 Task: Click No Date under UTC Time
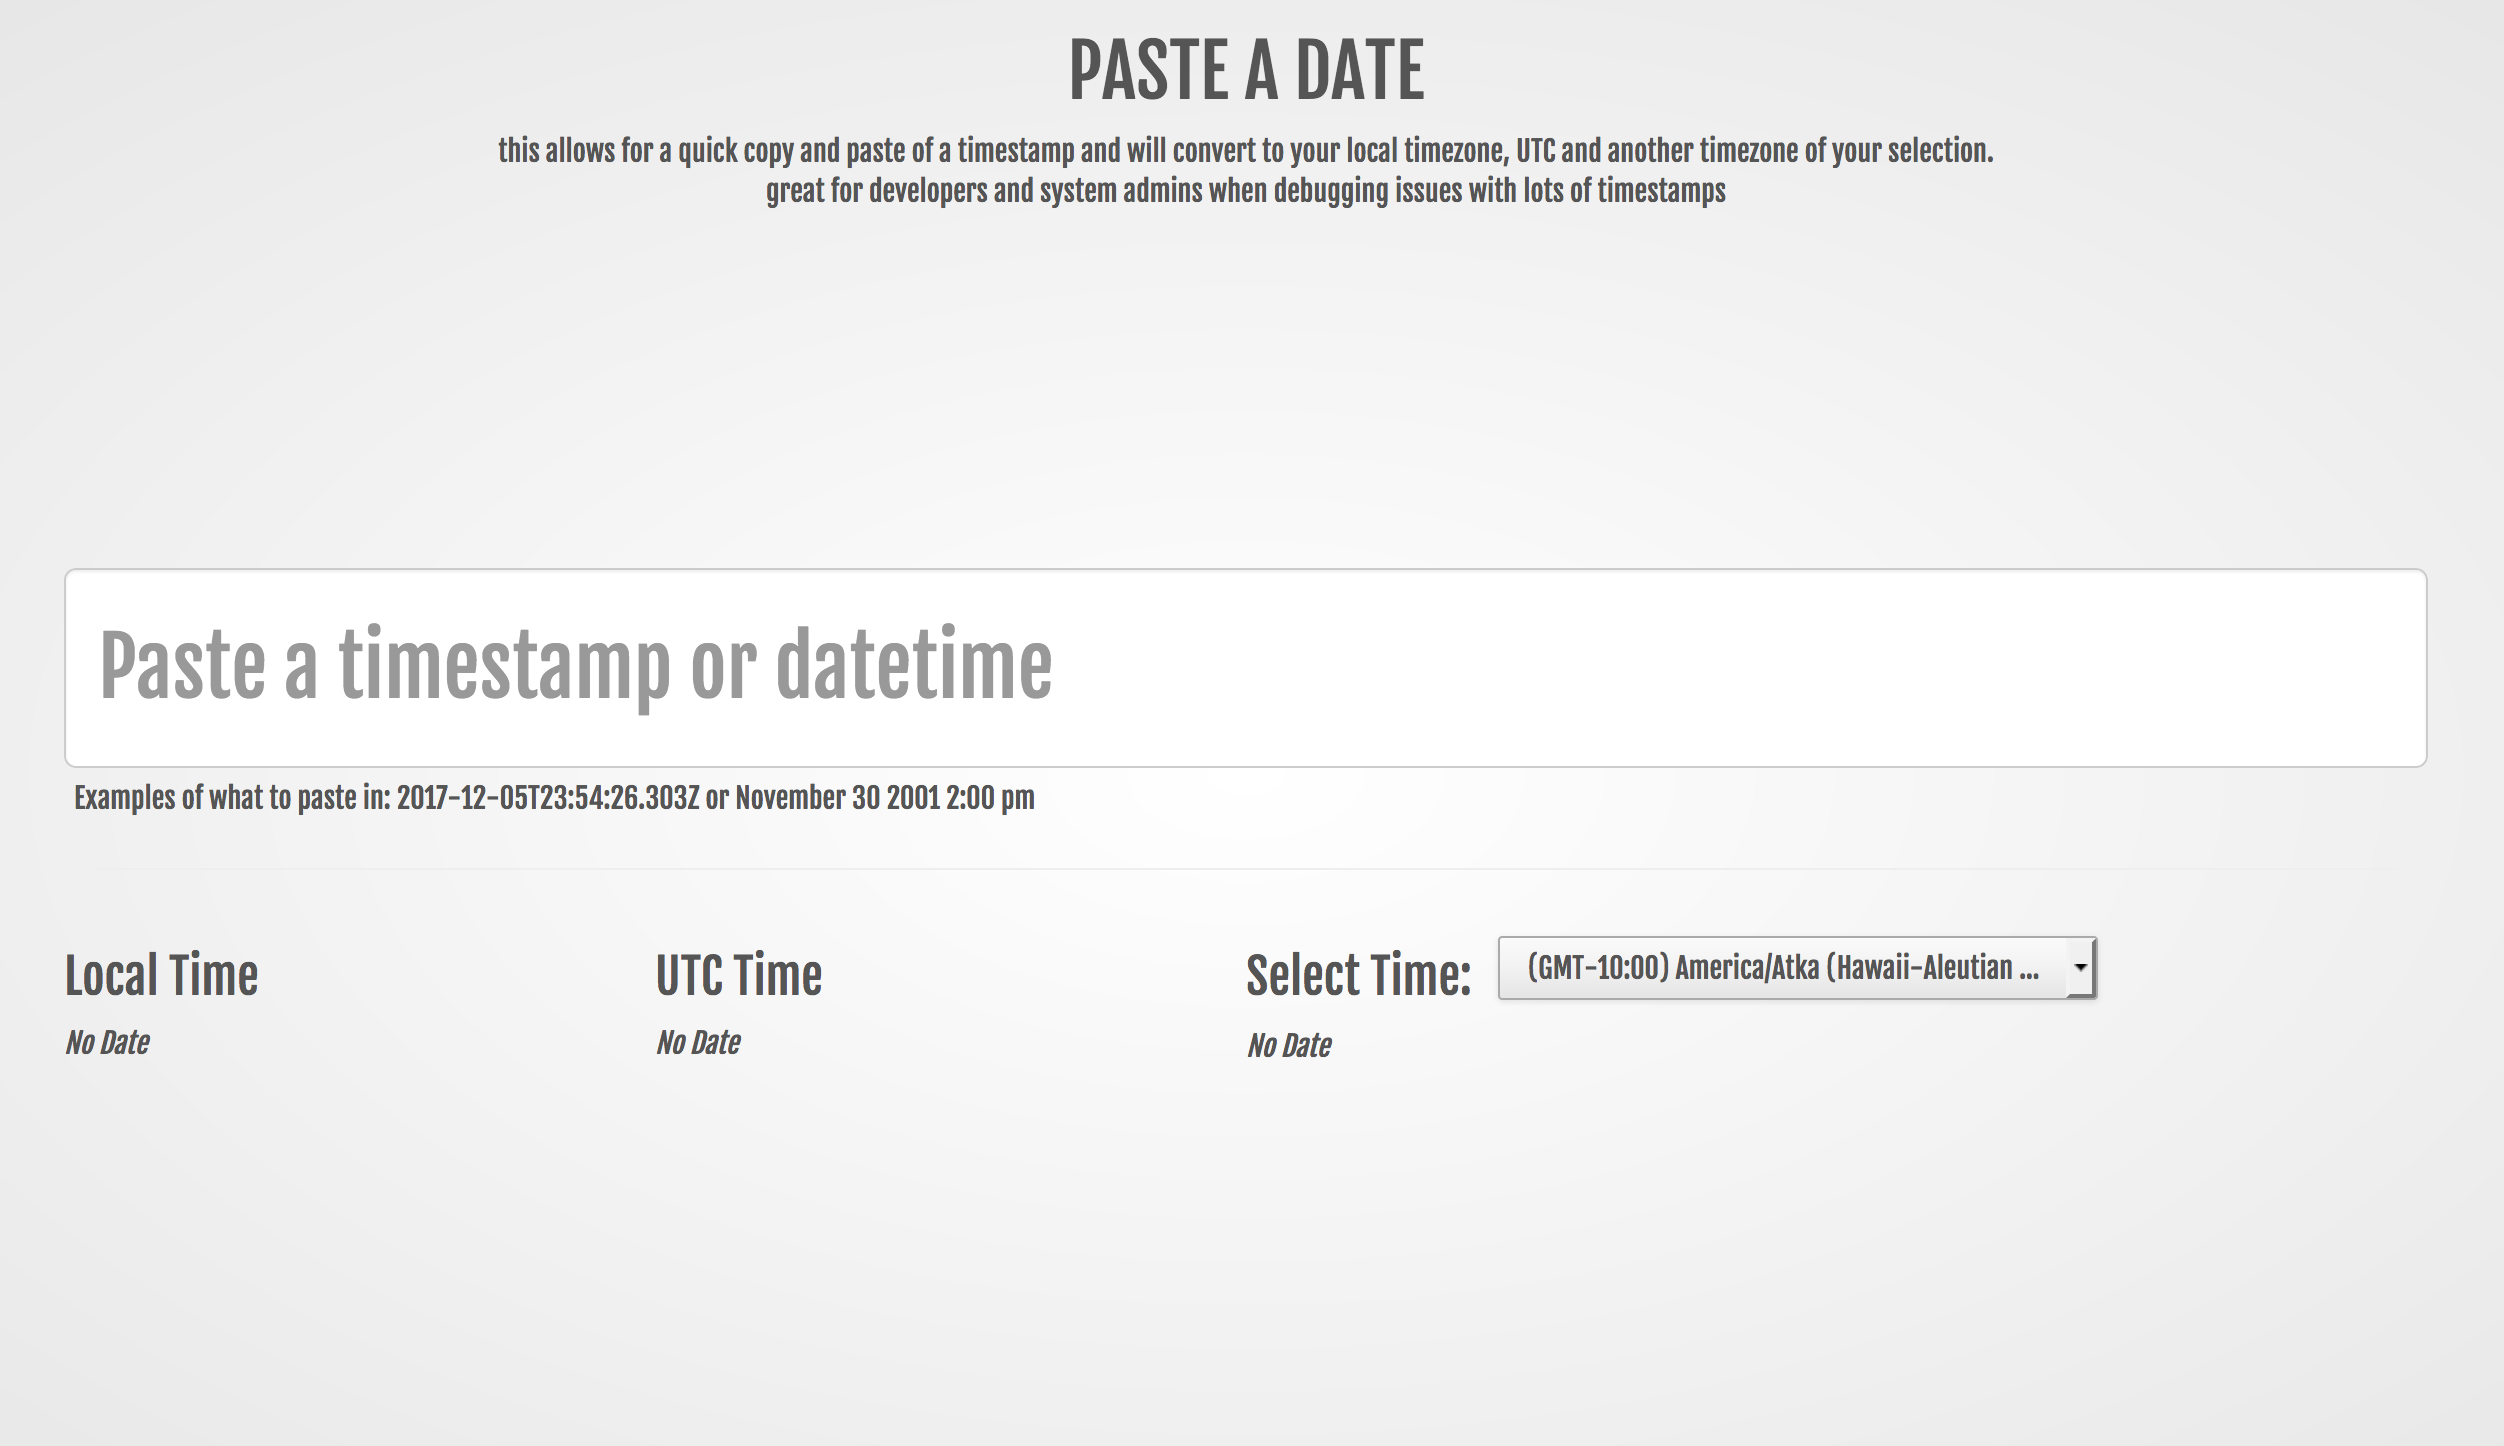tap(697, 1042)
